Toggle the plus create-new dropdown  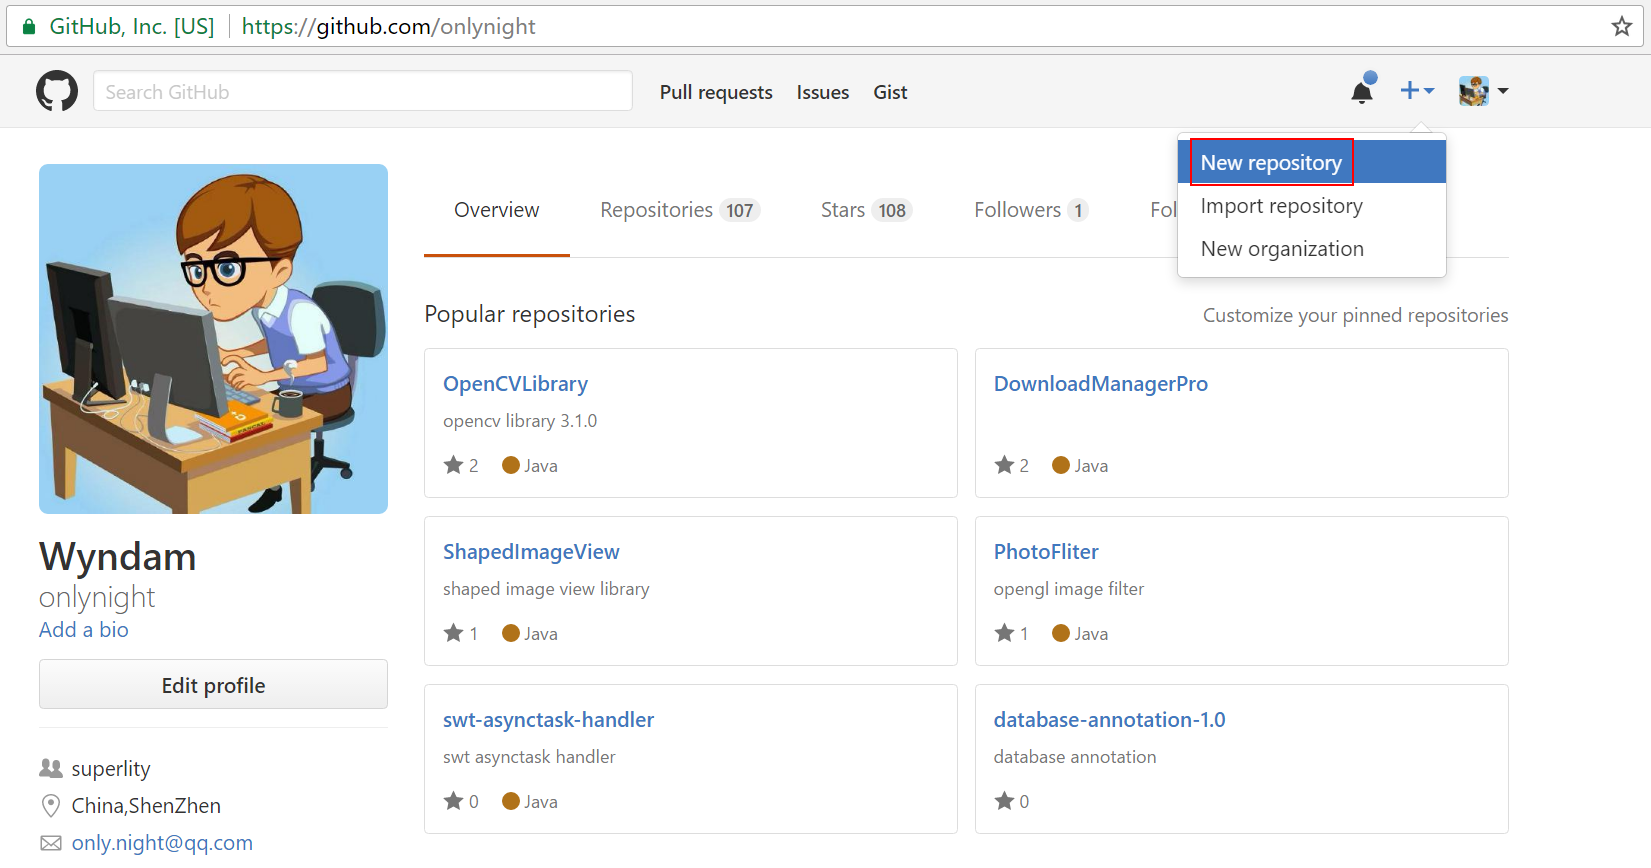click(1417, 91)
